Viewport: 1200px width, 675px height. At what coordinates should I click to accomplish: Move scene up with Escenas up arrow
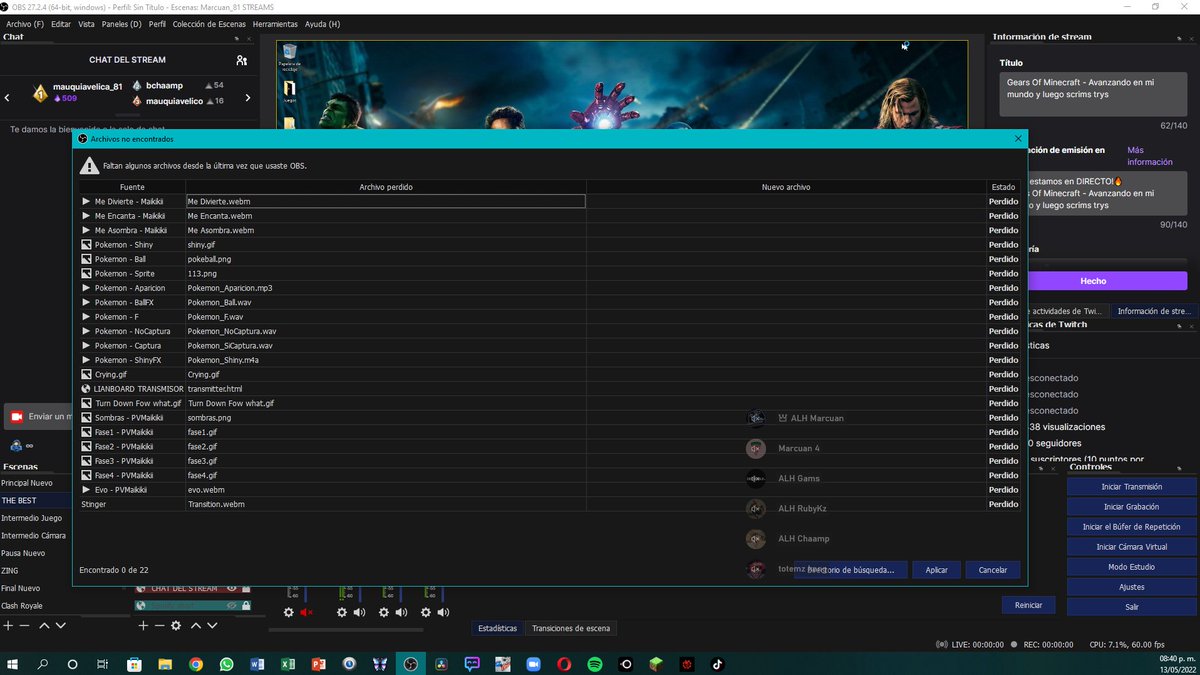click(44, 625)
